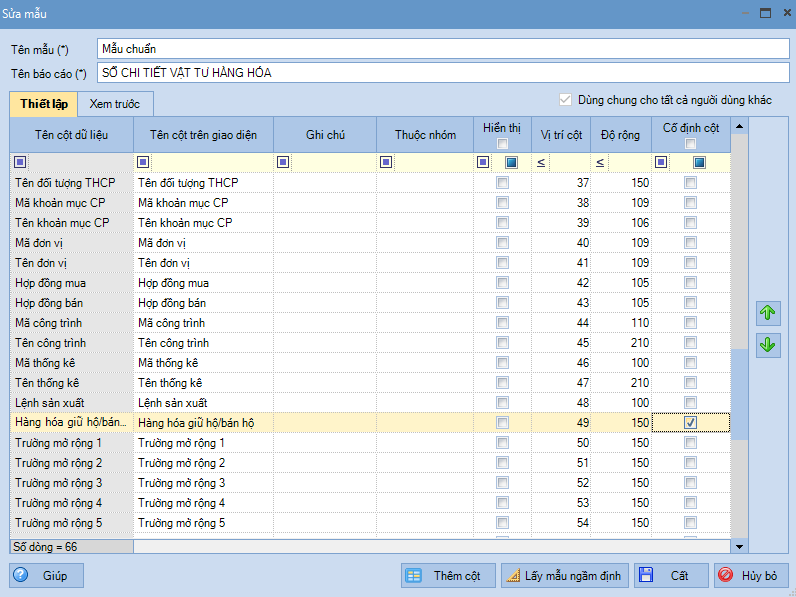The height and width of the screenshot is (597, 796).
Task: Click the Vị trí cột column header
Action: pyautogui.click(x=561, y=135)
